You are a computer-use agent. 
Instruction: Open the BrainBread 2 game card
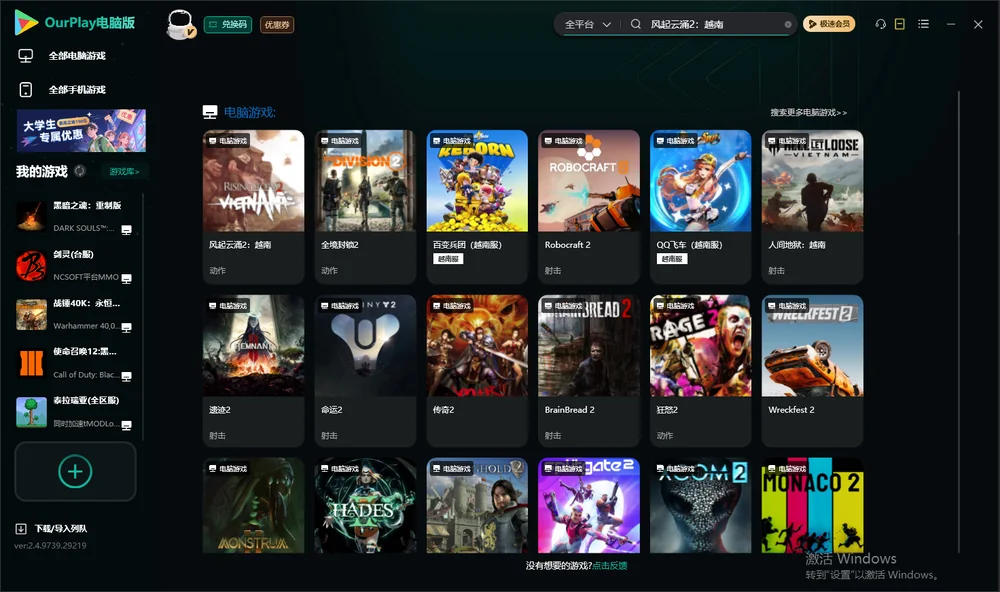[589, 371]
